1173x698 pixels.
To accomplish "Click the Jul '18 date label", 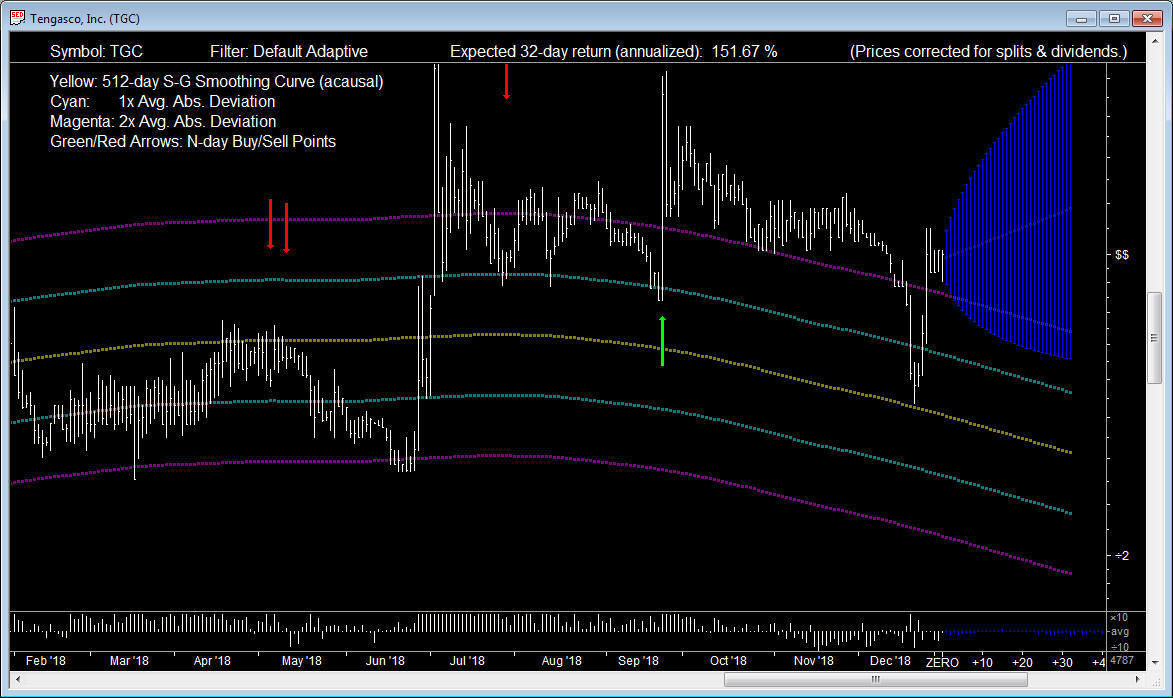I will click(x=467, y=661).
